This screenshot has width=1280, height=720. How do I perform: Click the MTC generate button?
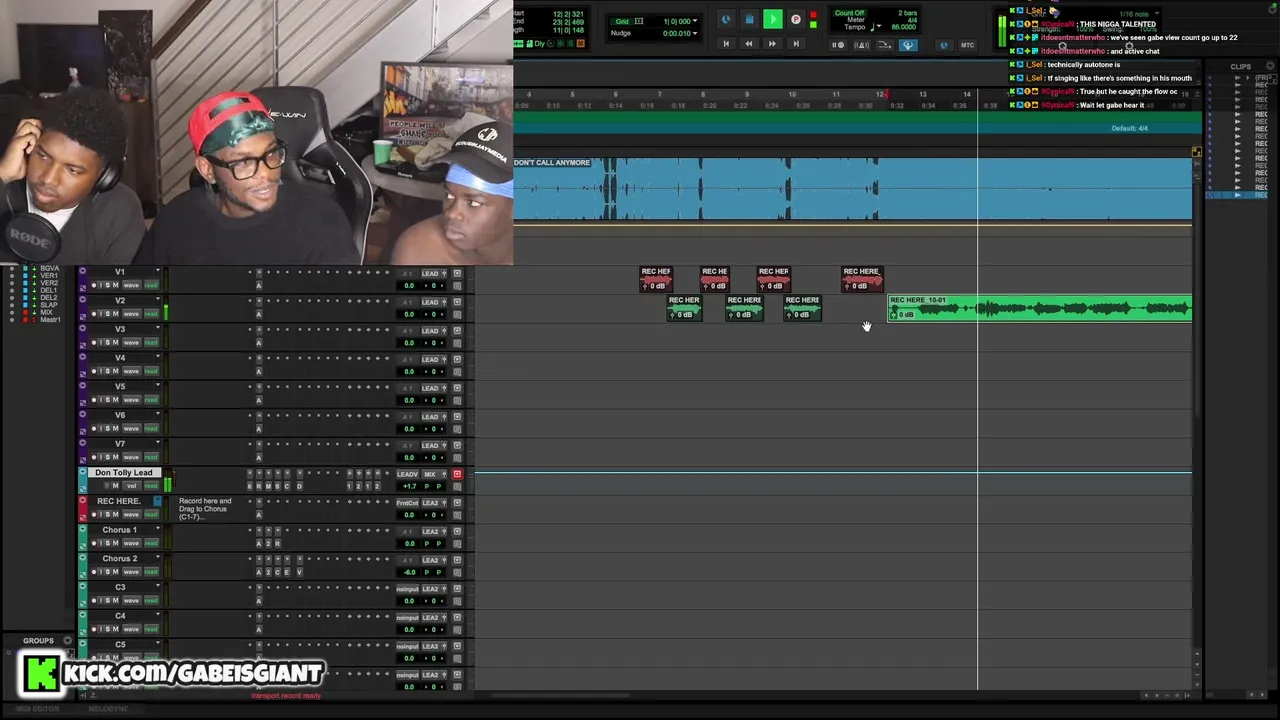[x=967, y=45]
